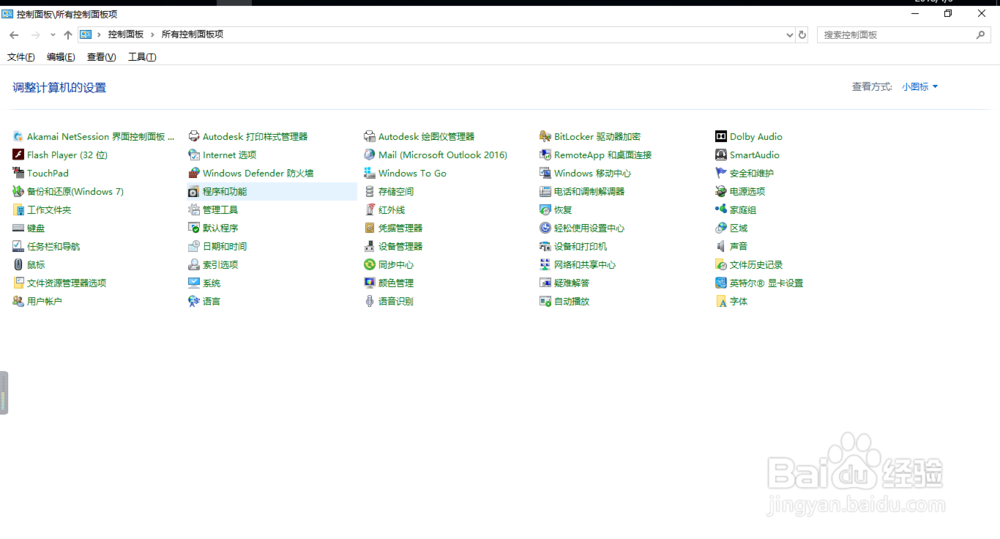Open the 网络和共享中心 icon
1000x539 pixels.
[545, 265]
